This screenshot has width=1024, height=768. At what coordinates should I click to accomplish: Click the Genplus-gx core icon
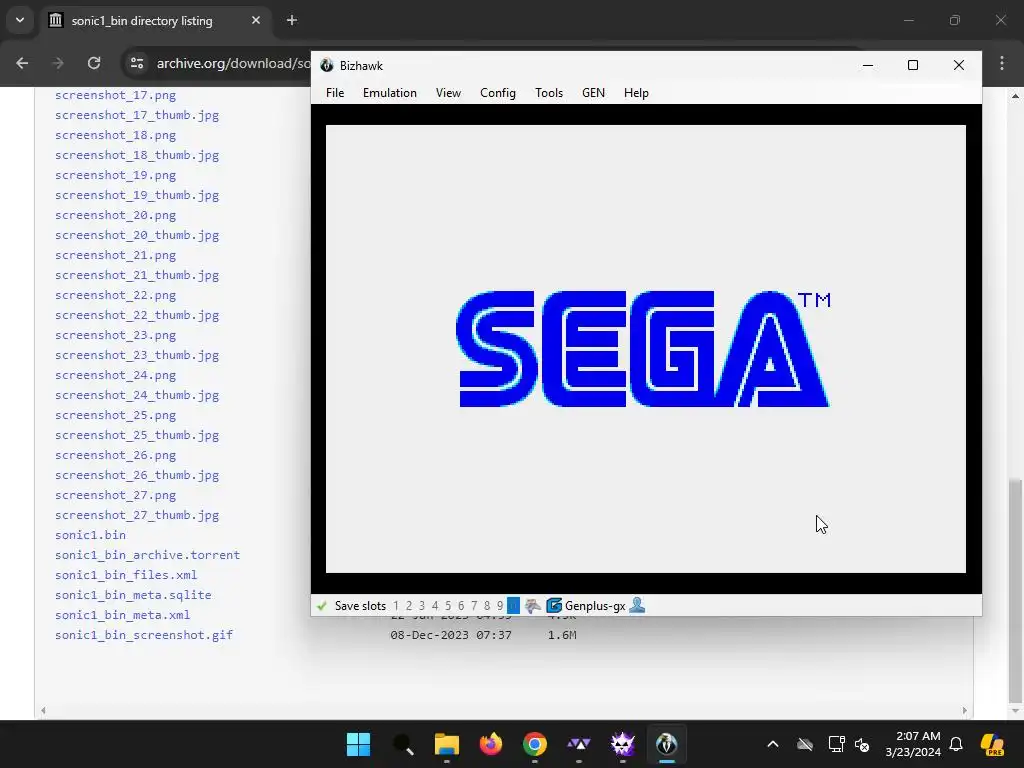tap(554, 606)
